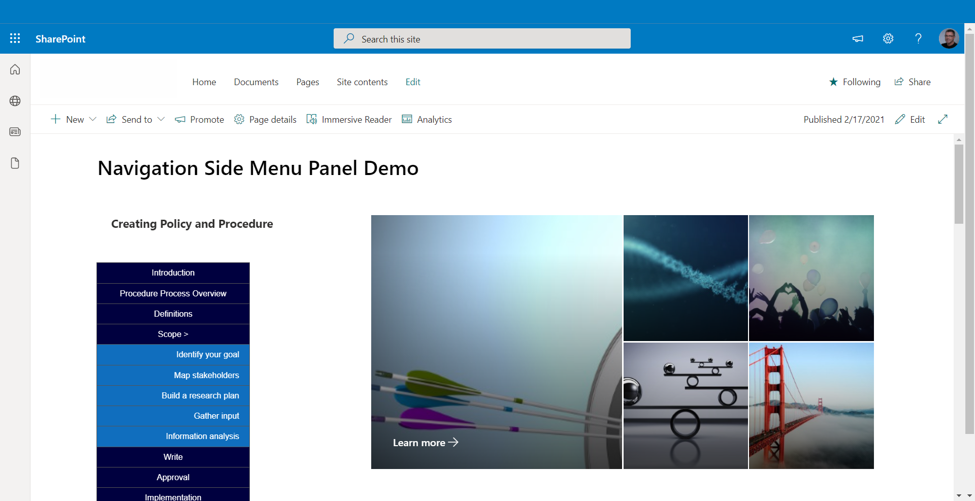Open the user profile picture
The height and width of the screenshot is (501, 975).
coord(948,39)
